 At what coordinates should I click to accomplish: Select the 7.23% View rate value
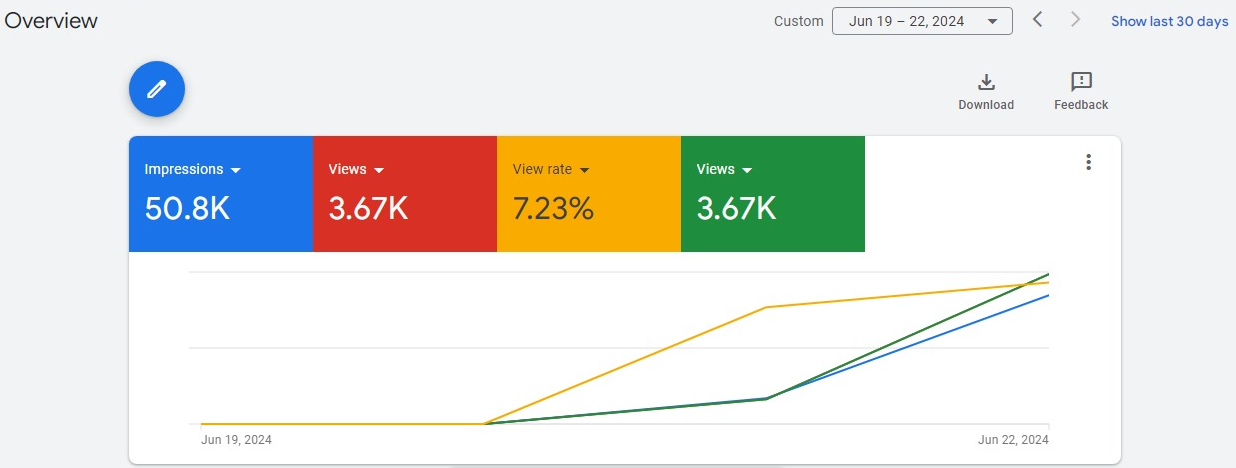coord(553,208)
